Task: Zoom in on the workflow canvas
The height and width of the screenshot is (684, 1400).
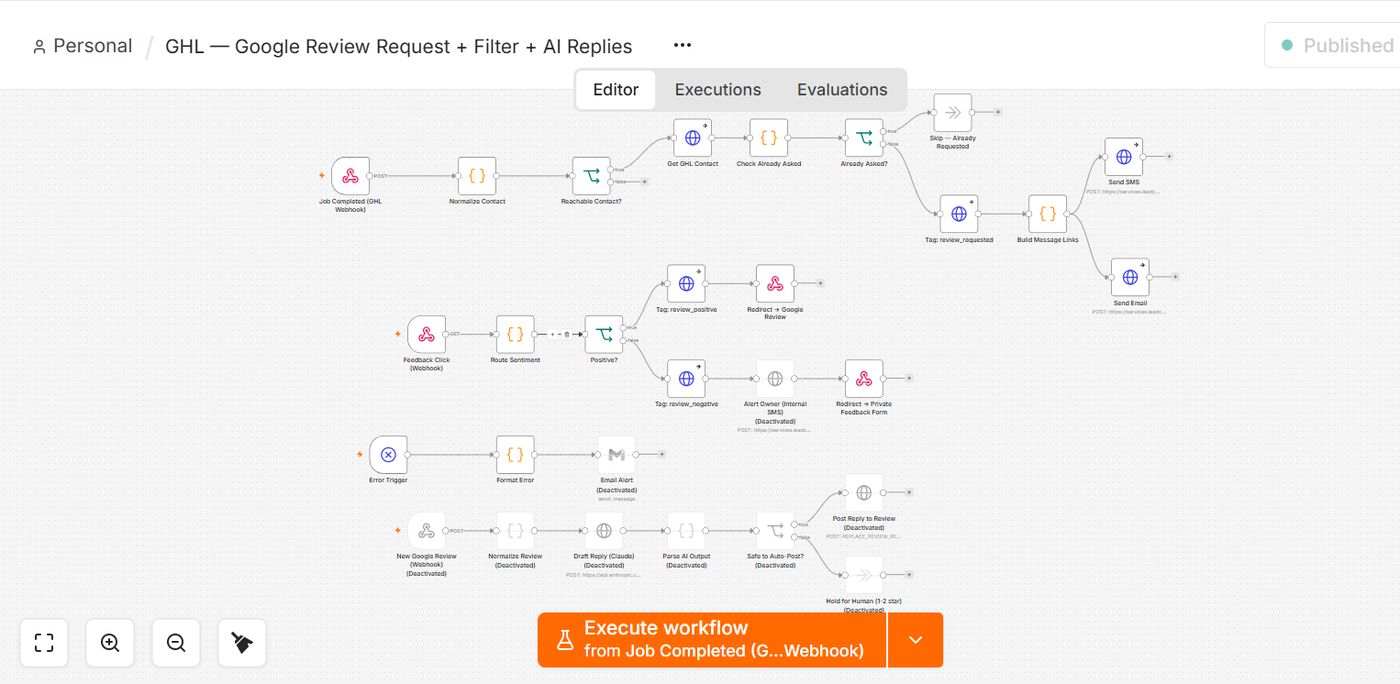Action: click(110, 643)
